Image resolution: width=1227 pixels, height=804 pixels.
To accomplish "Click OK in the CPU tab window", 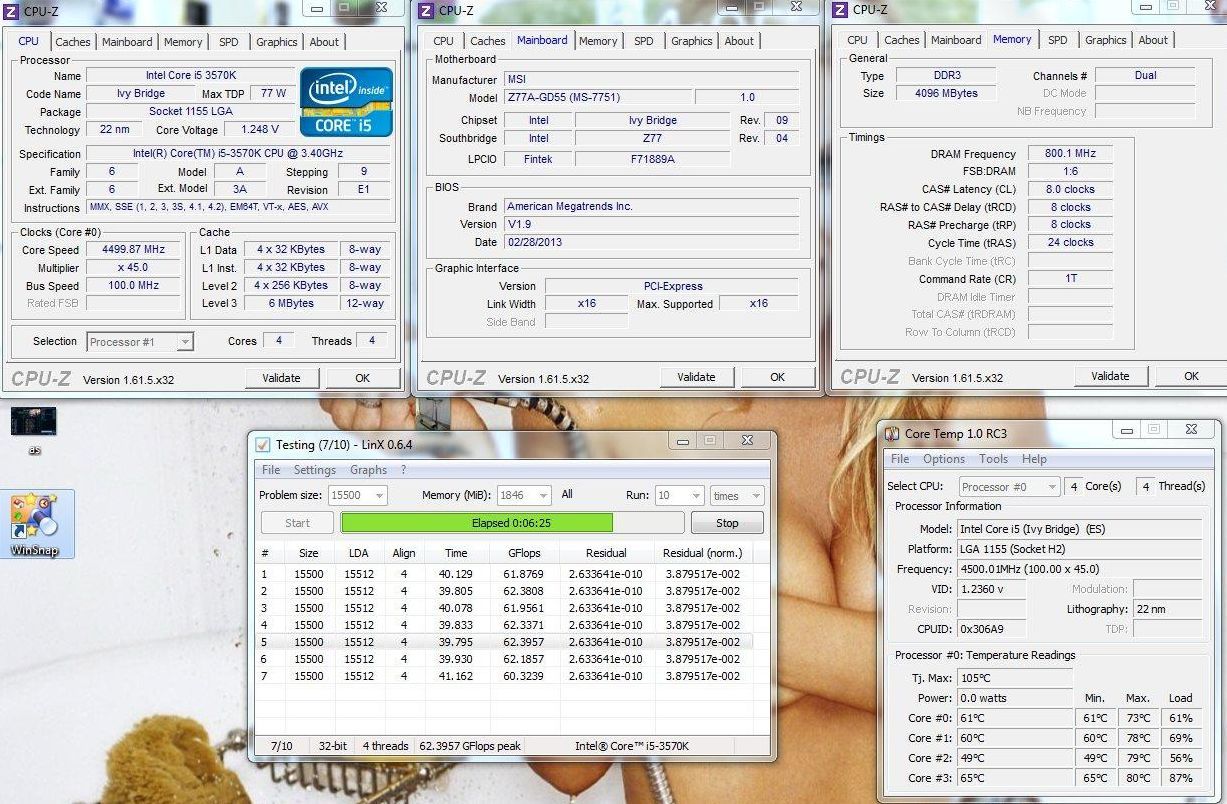I will [362, 378].
